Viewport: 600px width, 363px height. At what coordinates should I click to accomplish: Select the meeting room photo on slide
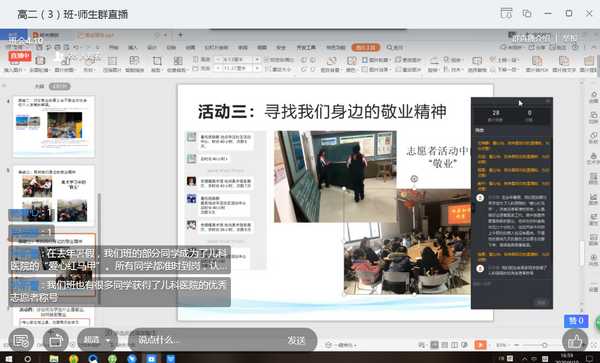(408, 242)
